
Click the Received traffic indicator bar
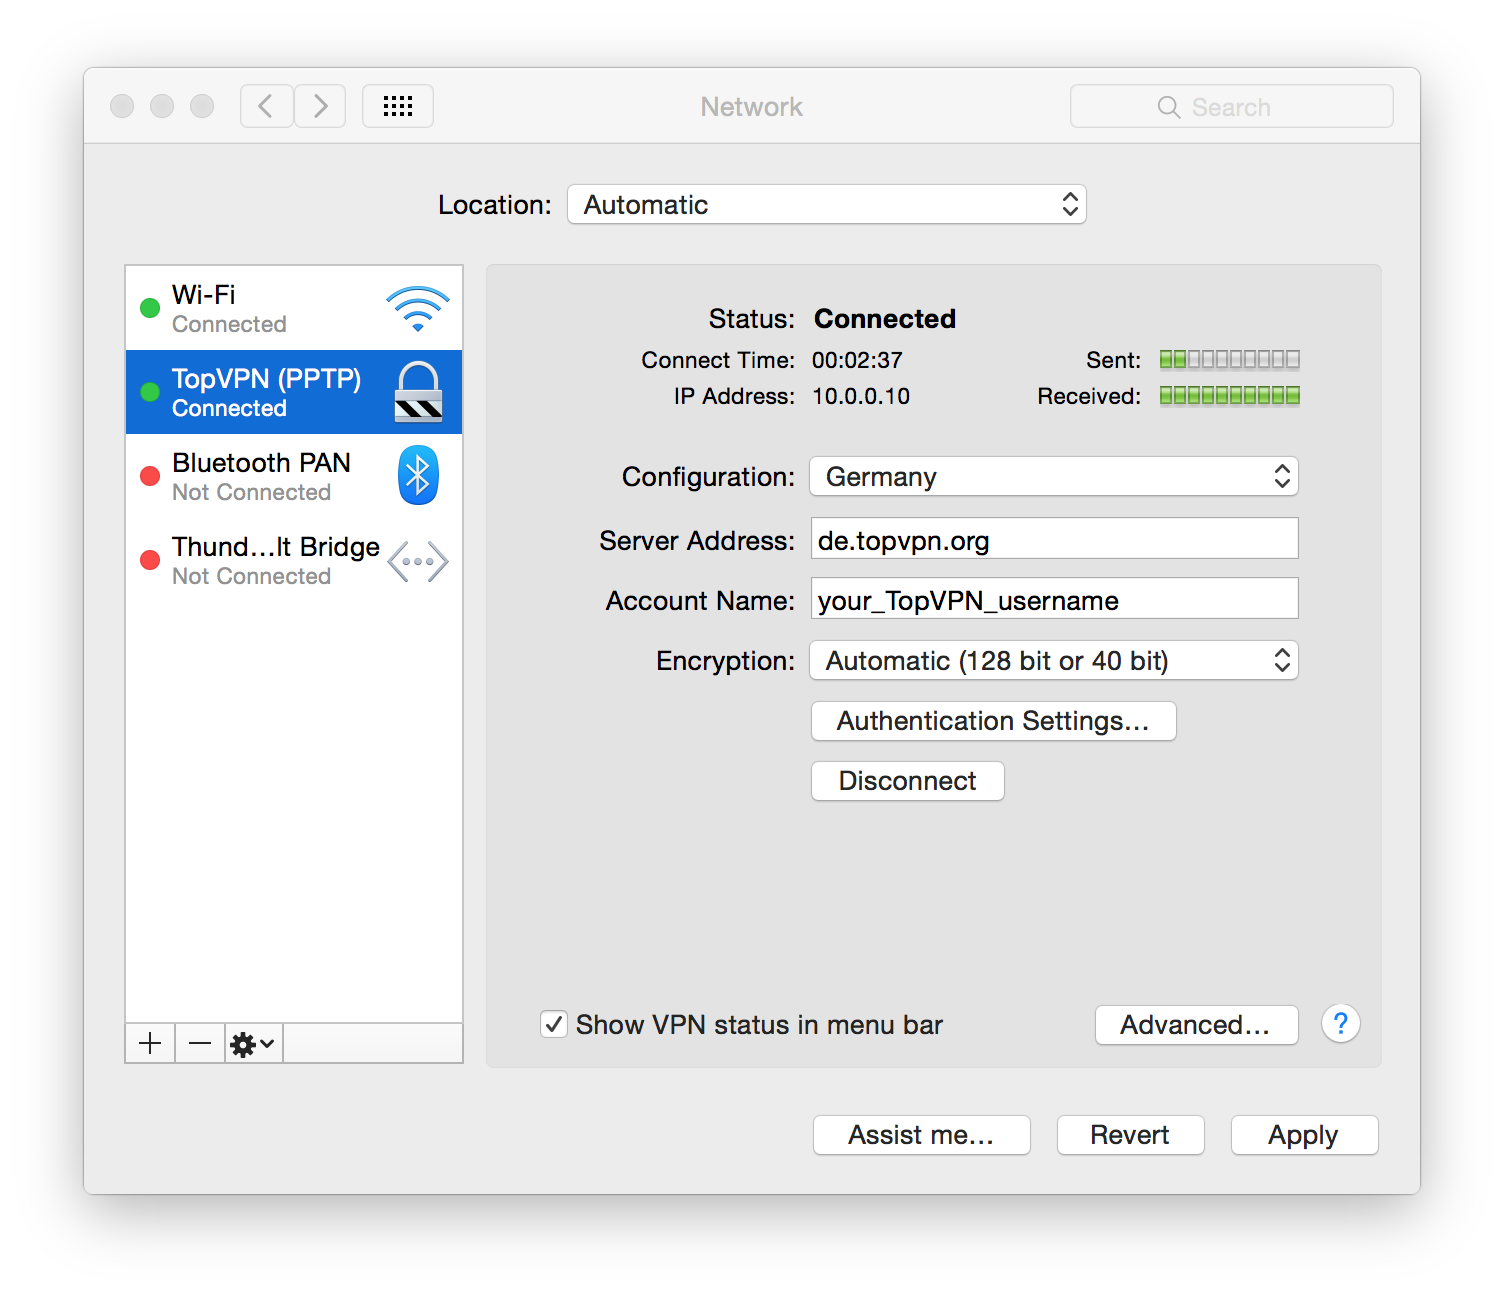pos(1230,395)
